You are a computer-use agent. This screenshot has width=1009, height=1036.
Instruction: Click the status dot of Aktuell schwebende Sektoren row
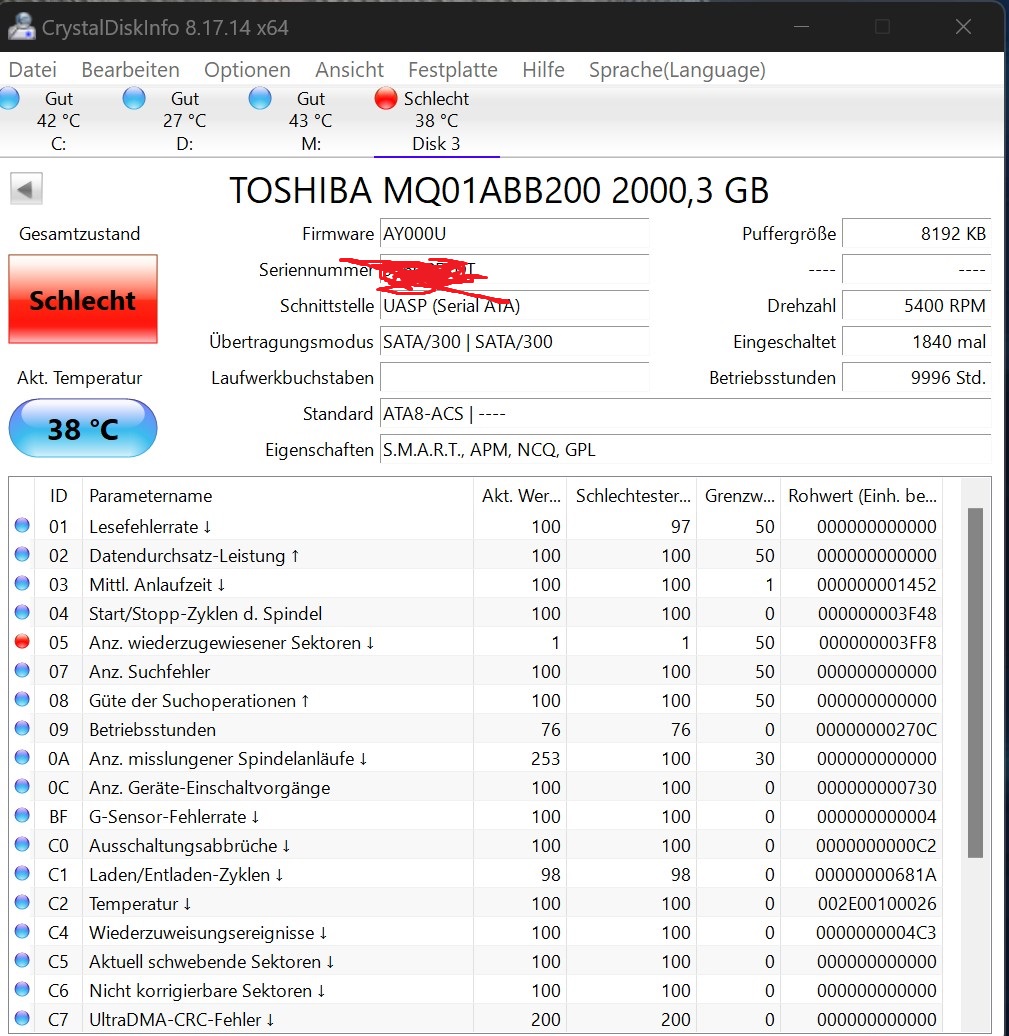pyautogui.click(x=22, y=961)
